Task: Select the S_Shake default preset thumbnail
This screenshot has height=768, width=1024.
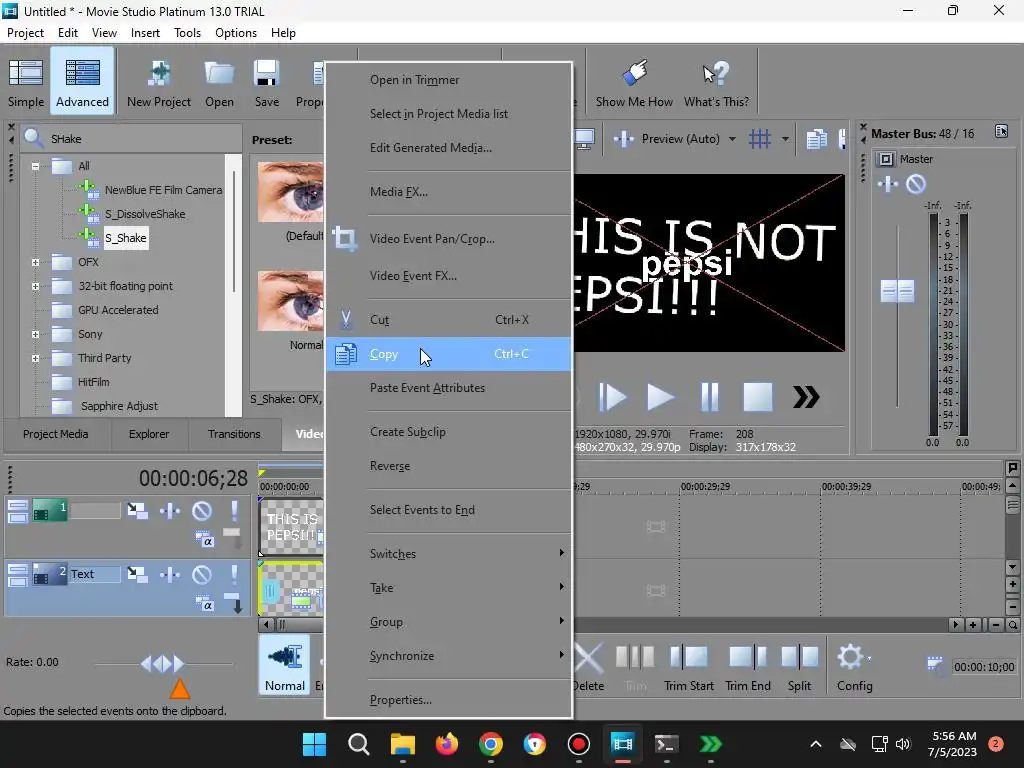Action: (291, 193)
